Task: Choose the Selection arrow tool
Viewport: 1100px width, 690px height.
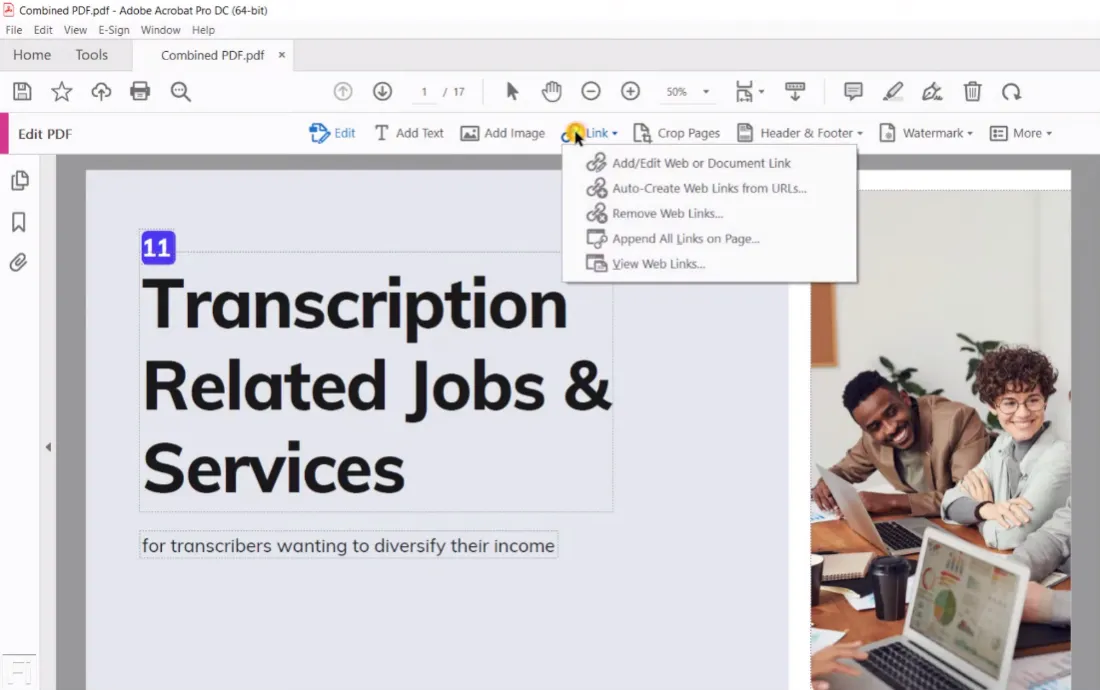Action: [512, 91]
